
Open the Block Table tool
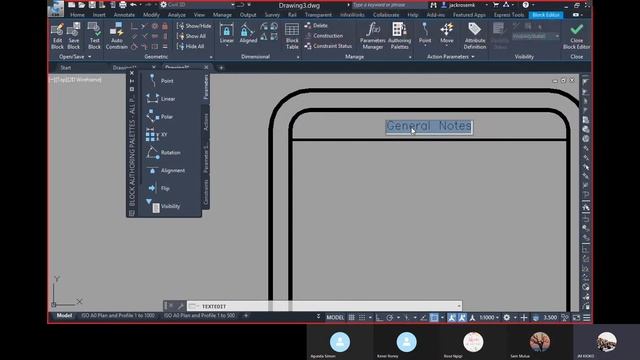click(292, 36)
